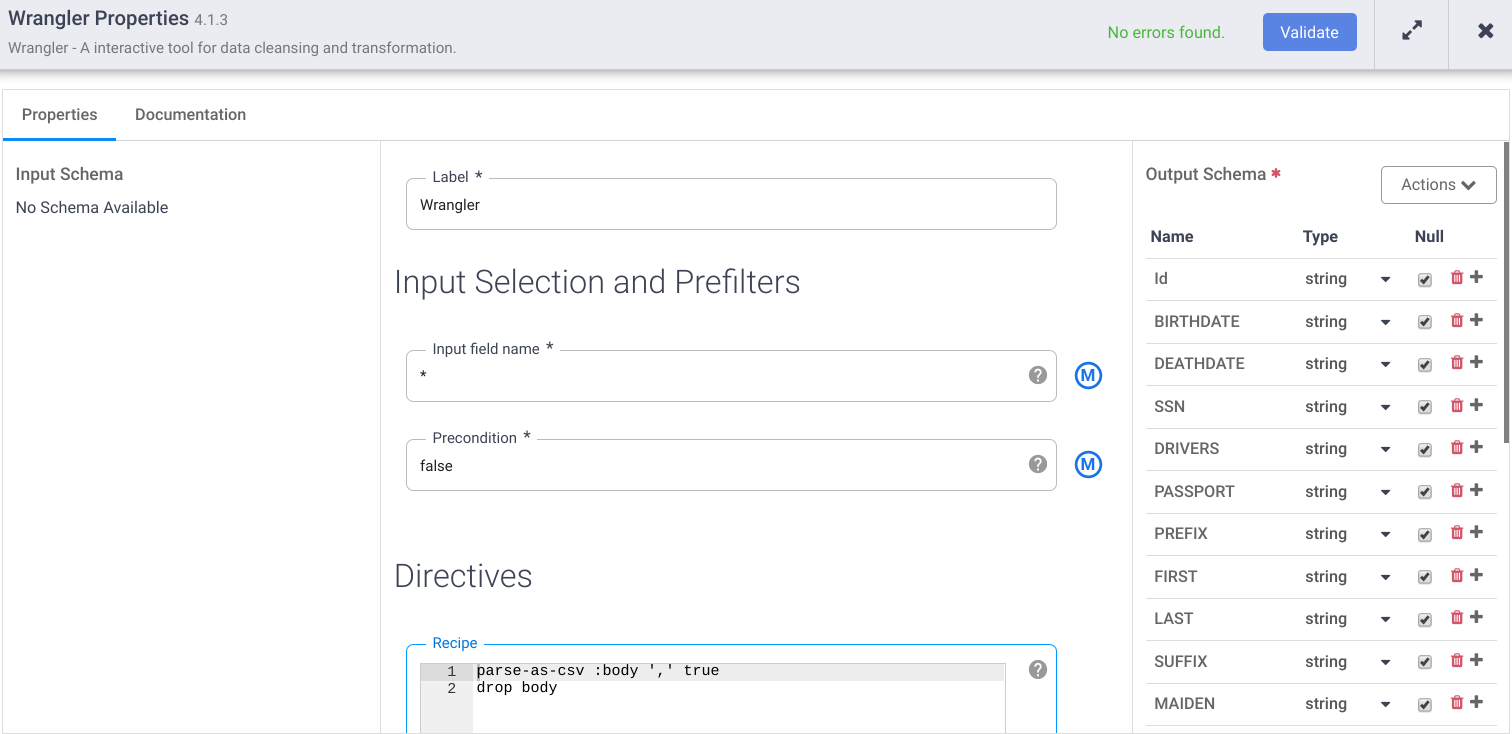Click the macro icon beside Precondition
Screen dimensions: 1512x734
tap(1088, 465)
